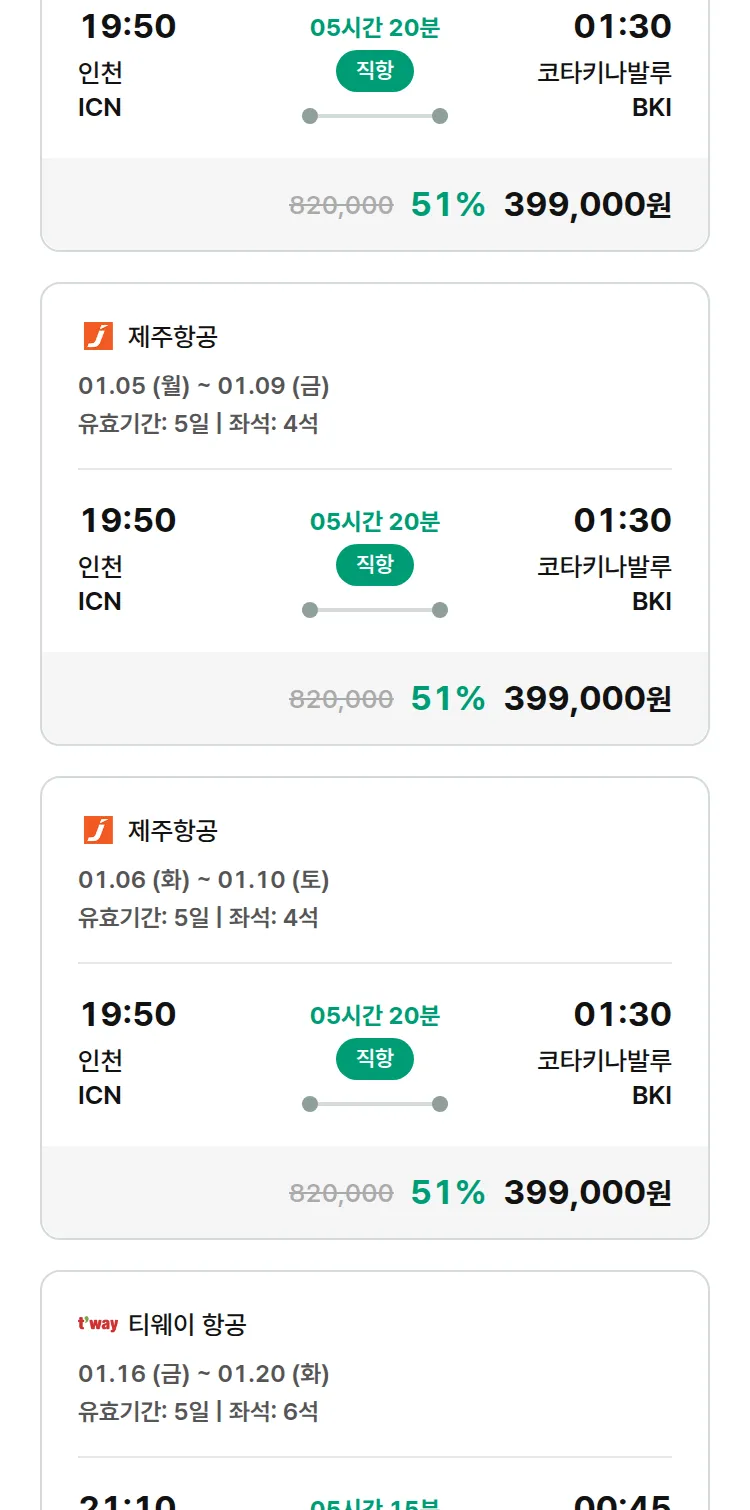Select the 01.16 (금) ~ 01.20 (화) date range
This screenshot has width=750, height=1510.
pos(204,1373)
